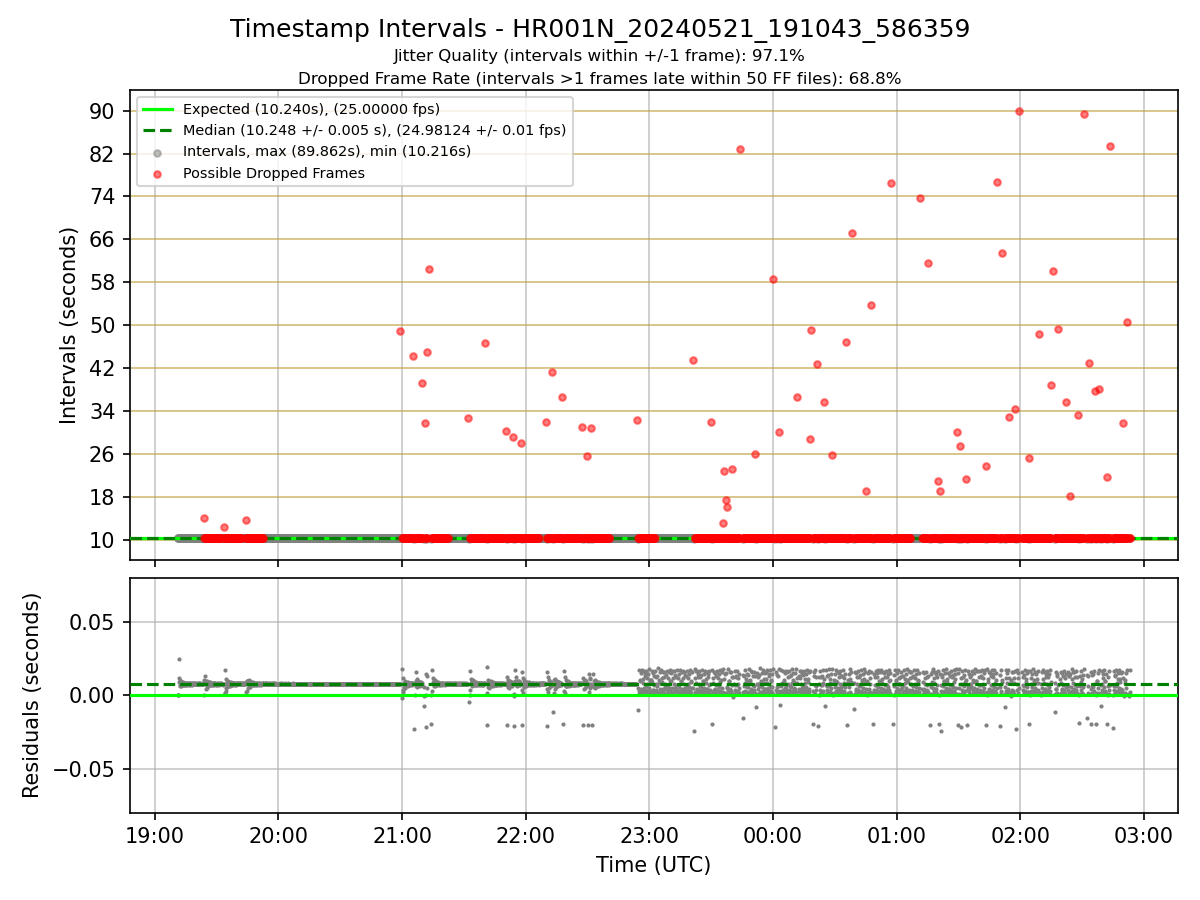Click the 'Median (10.248 +/- 0.005 s)' legend entry
This screenshot has width=1200, height=900.
click(x=374, y=130)
